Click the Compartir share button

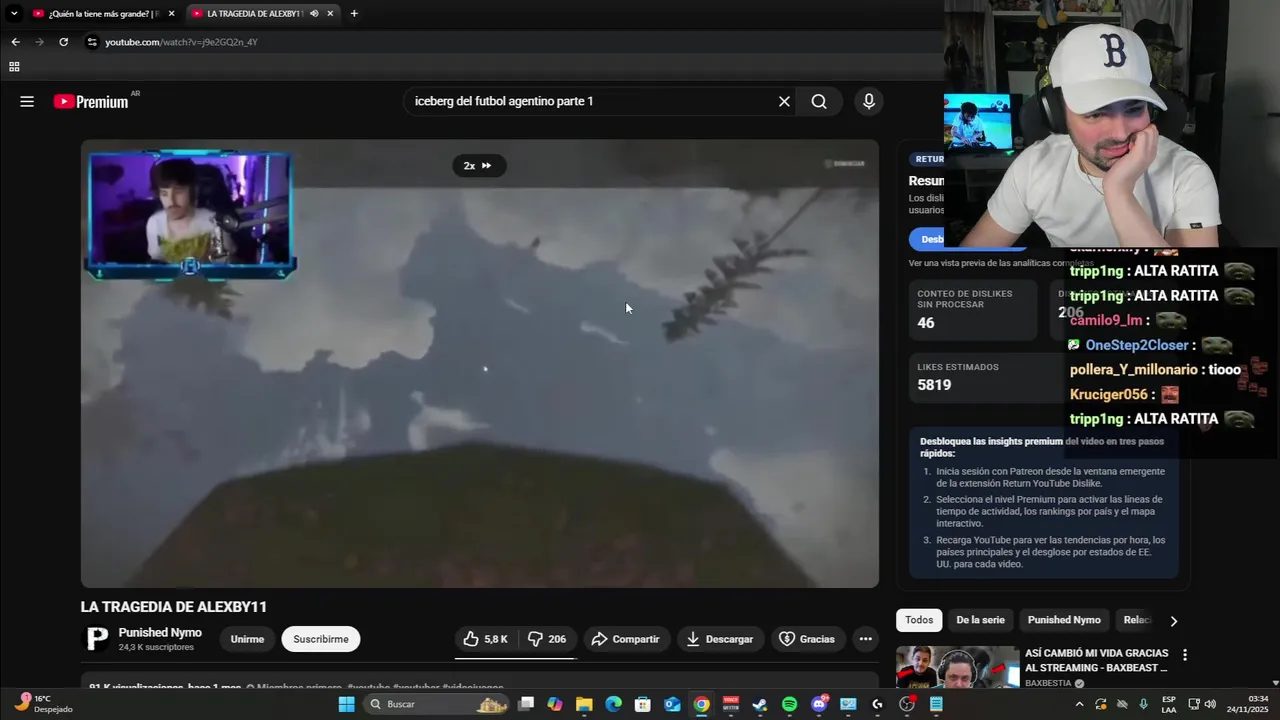[625, 639]
